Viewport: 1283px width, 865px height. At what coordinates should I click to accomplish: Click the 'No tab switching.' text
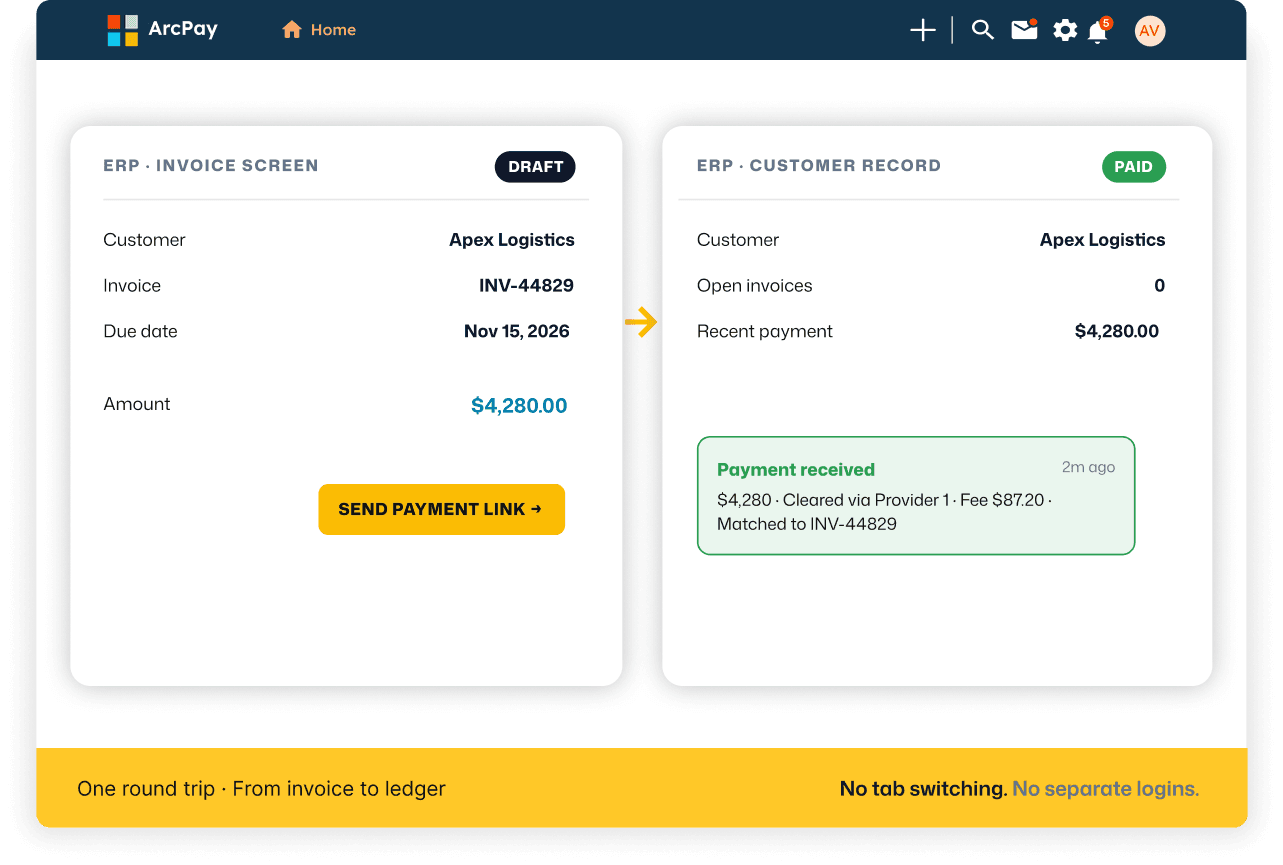click(x=923, y=789)
